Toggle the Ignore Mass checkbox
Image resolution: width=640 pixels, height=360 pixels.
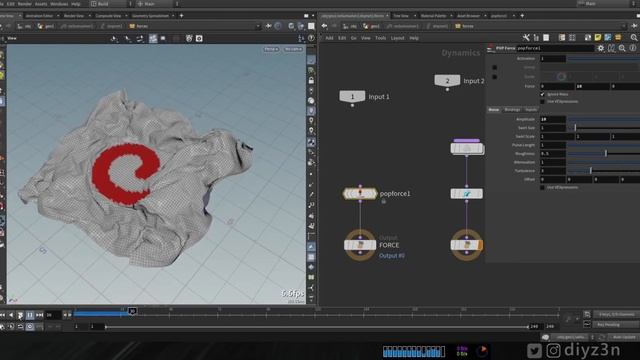[x=542, y=94]
